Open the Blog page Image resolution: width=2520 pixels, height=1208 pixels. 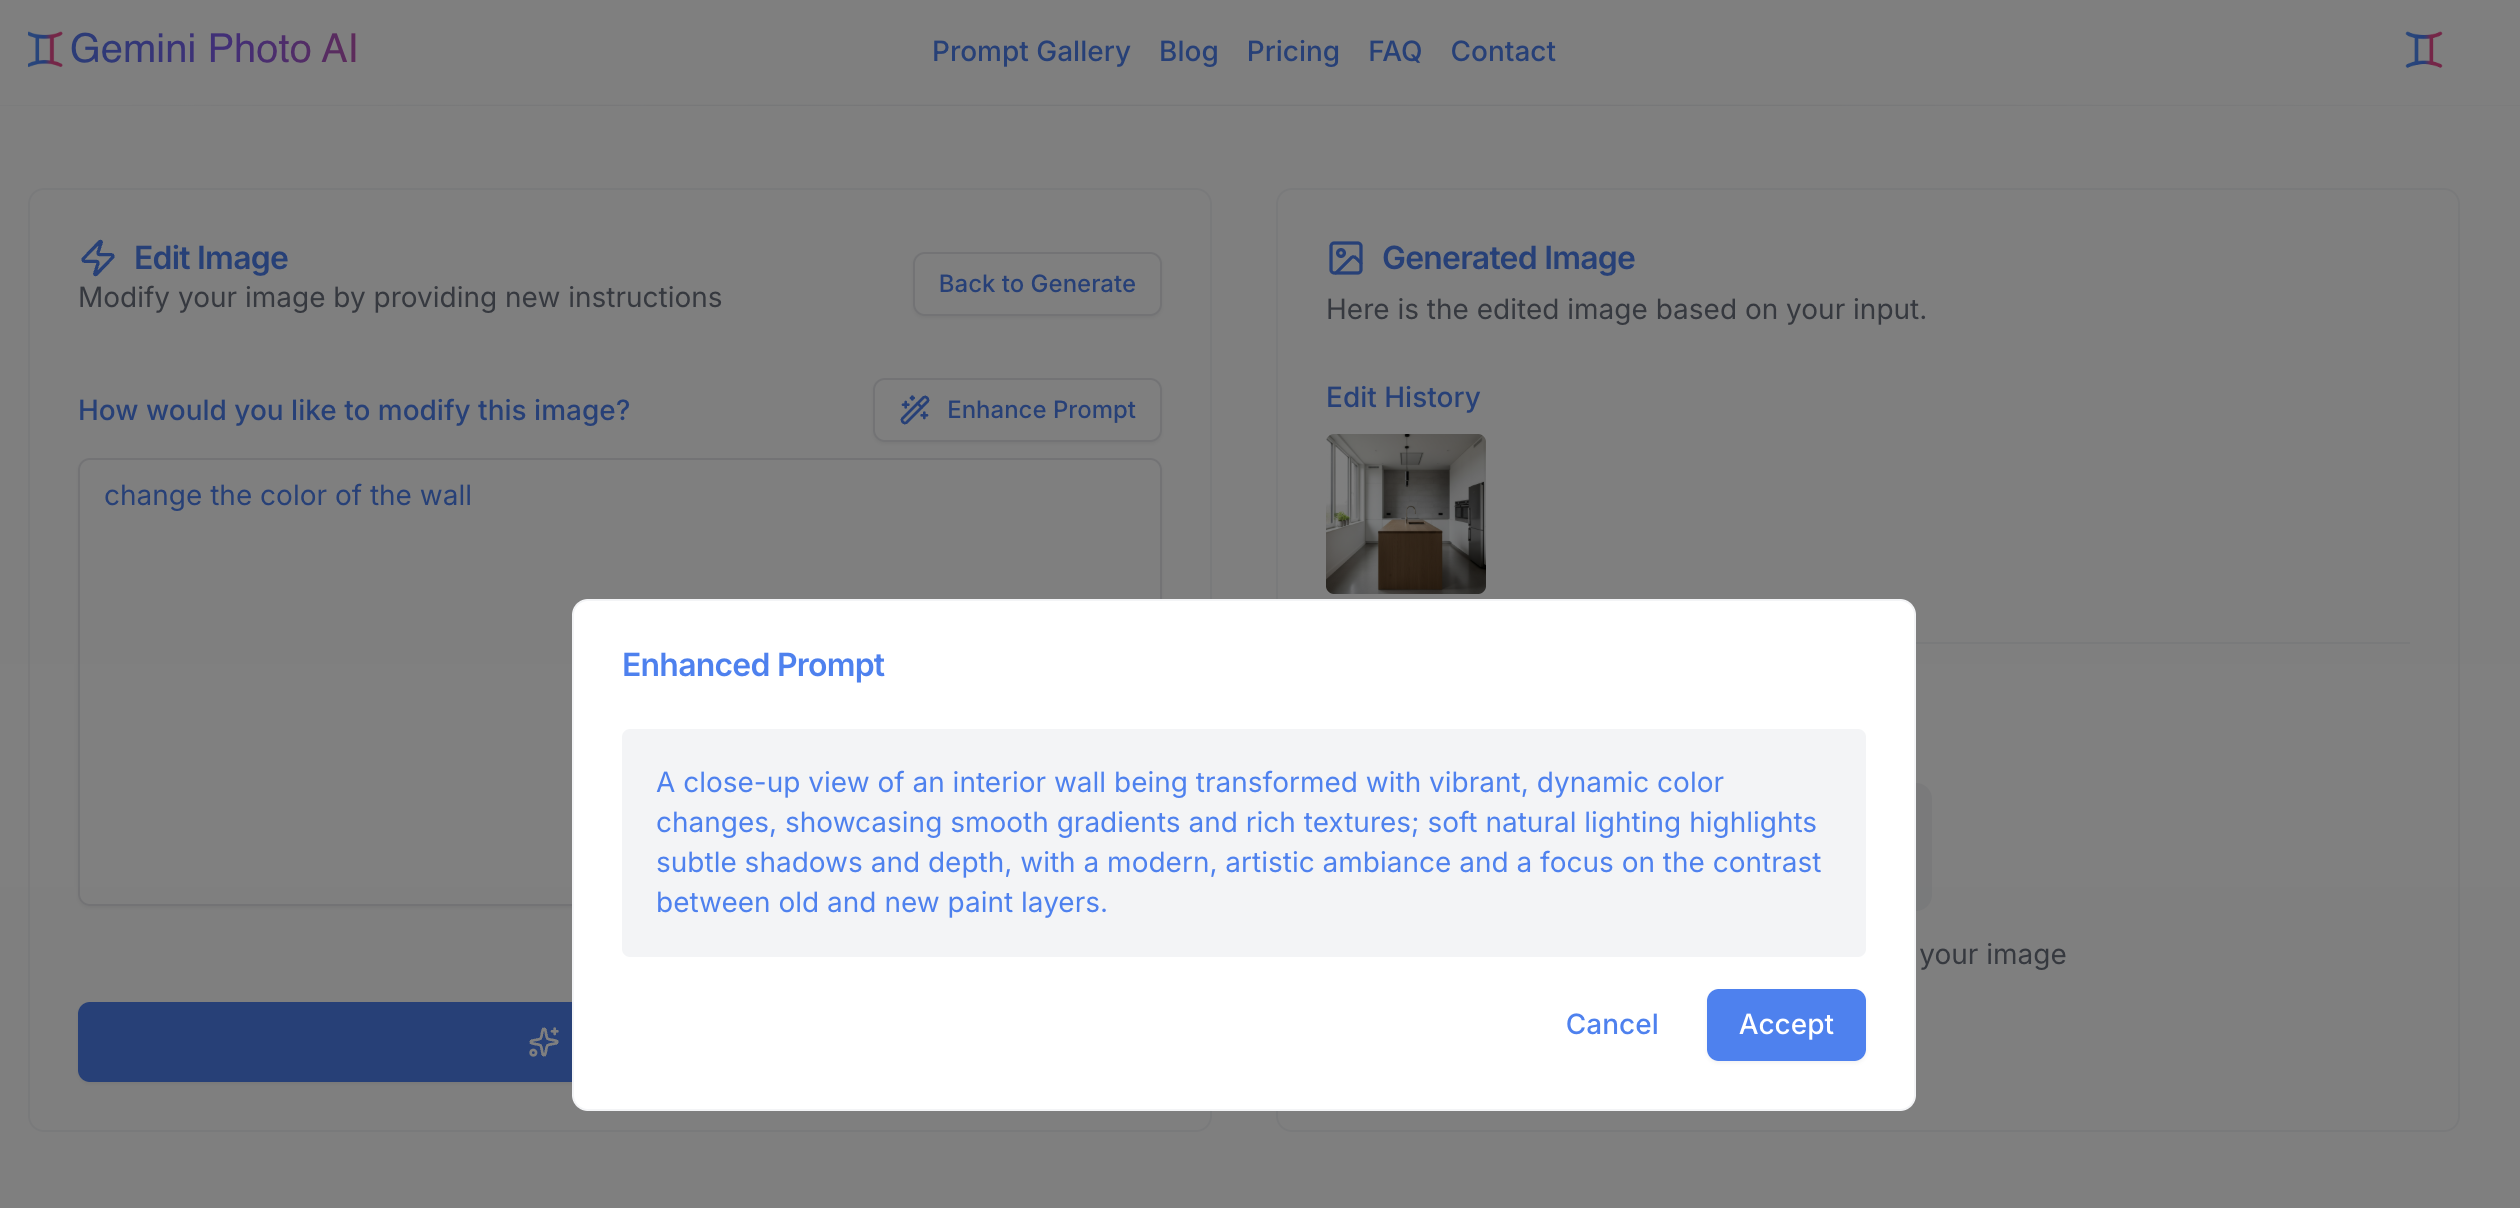click(x=1187, y=51)
